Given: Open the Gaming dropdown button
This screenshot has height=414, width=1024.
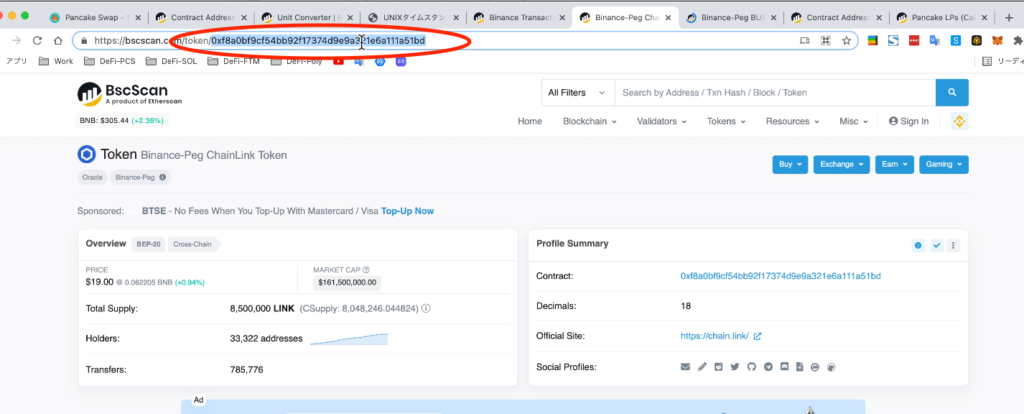Looking at the screenshot, I should pos(944,165).
